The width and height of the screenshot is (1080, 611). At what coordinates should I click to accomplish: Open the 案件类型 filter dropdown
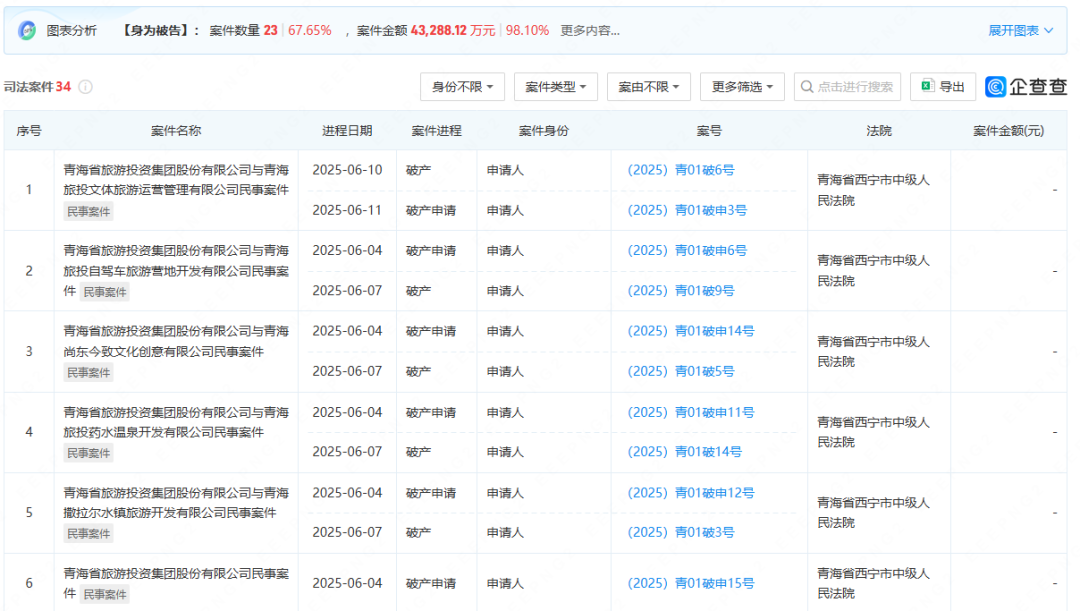556,87
